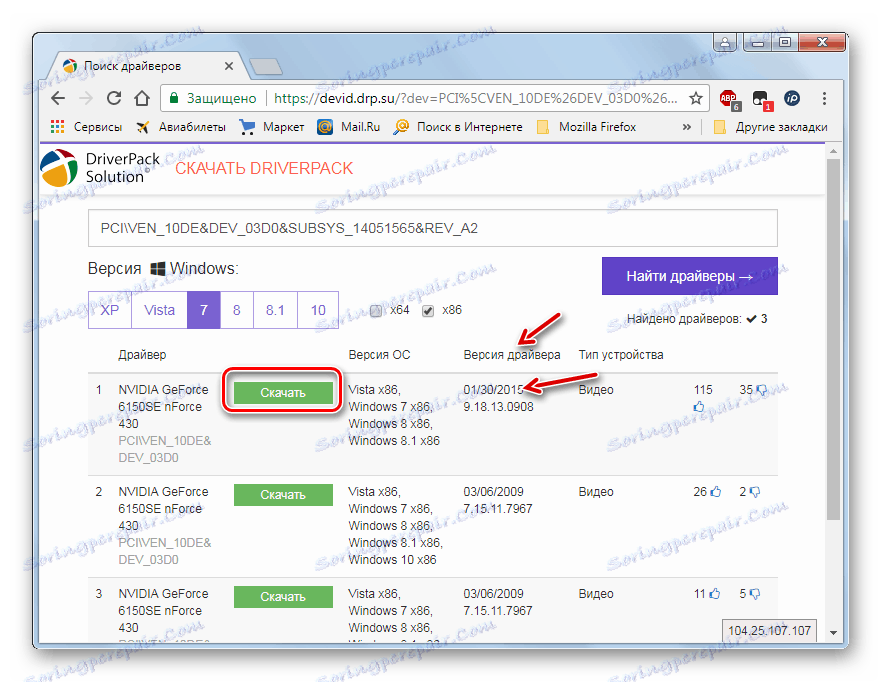The image size is (882, 682).
Task: Open the Другие закладки folder
Action: point(770,127)
